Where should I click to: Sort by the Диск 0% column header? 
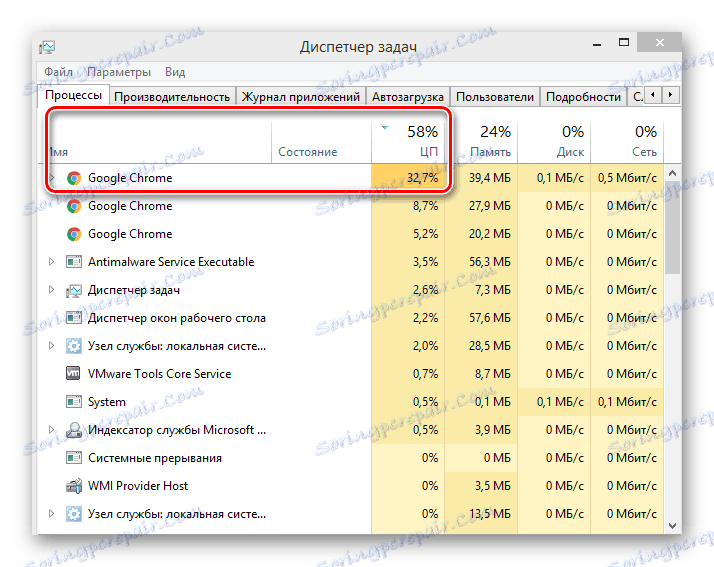click(x=554, y=143)
